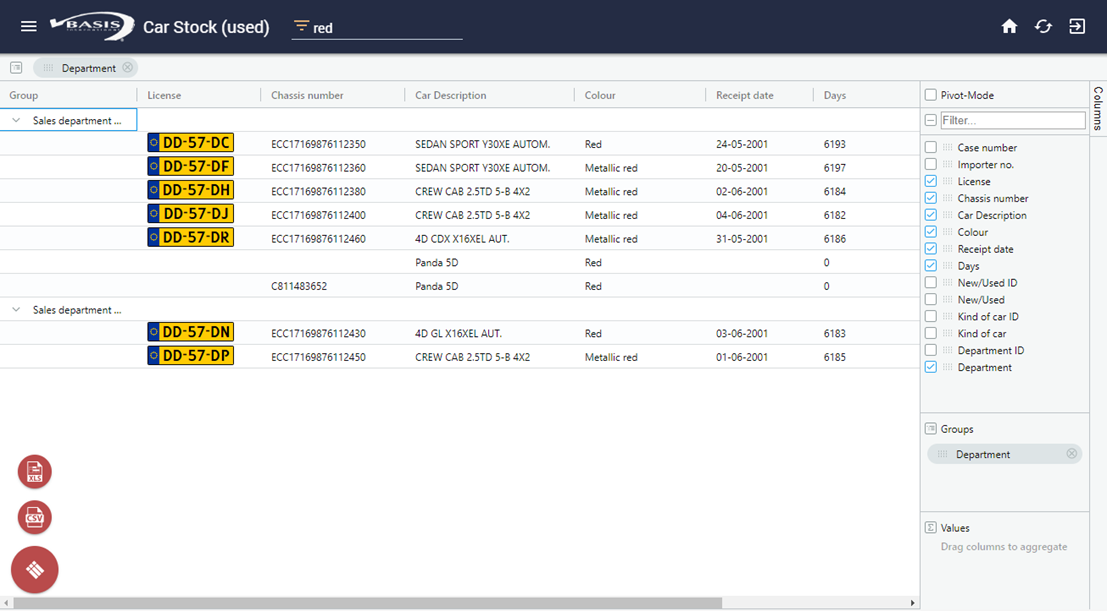1107x611 pixels.
Task: Click 'Drag columns to aggregate' placeholder
Action: pyautogui.click(x=1003, y=547)
